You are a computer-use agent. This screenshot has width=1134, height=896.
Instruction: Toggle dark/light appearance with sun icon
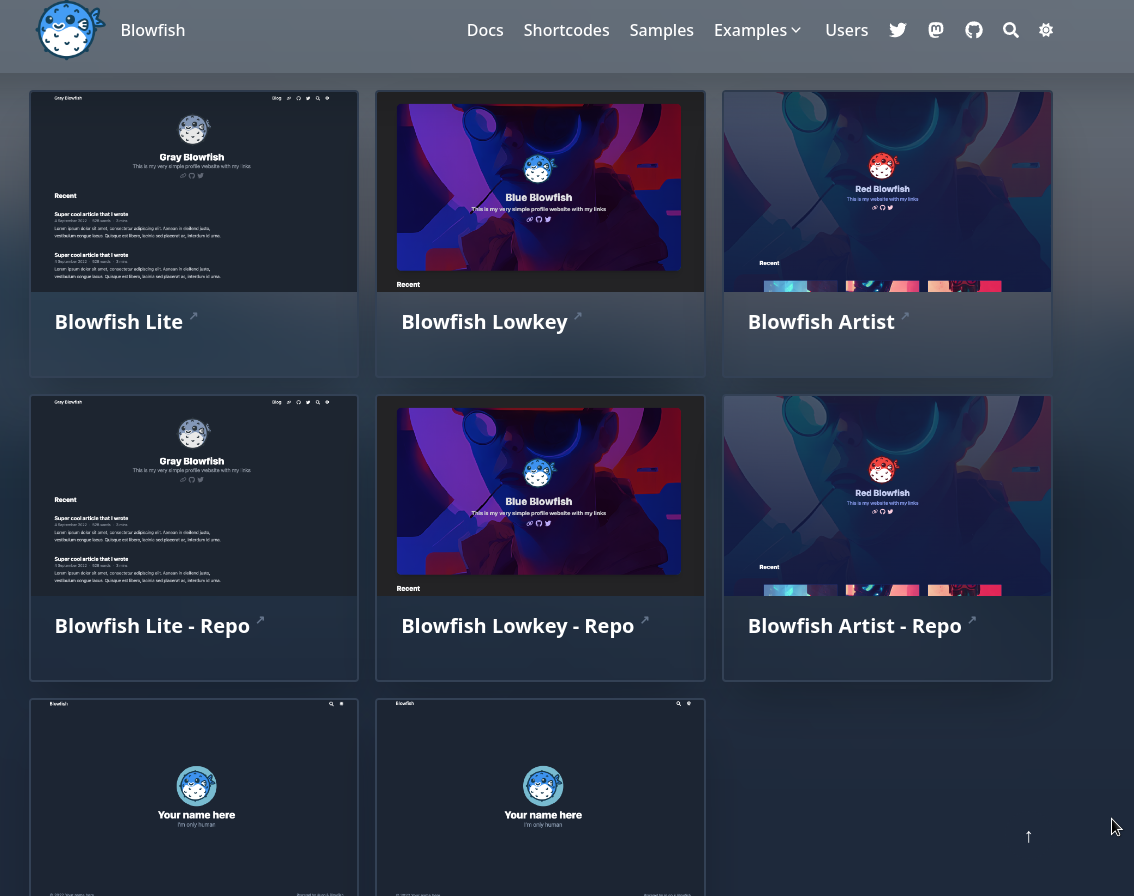pos(1046,30)
